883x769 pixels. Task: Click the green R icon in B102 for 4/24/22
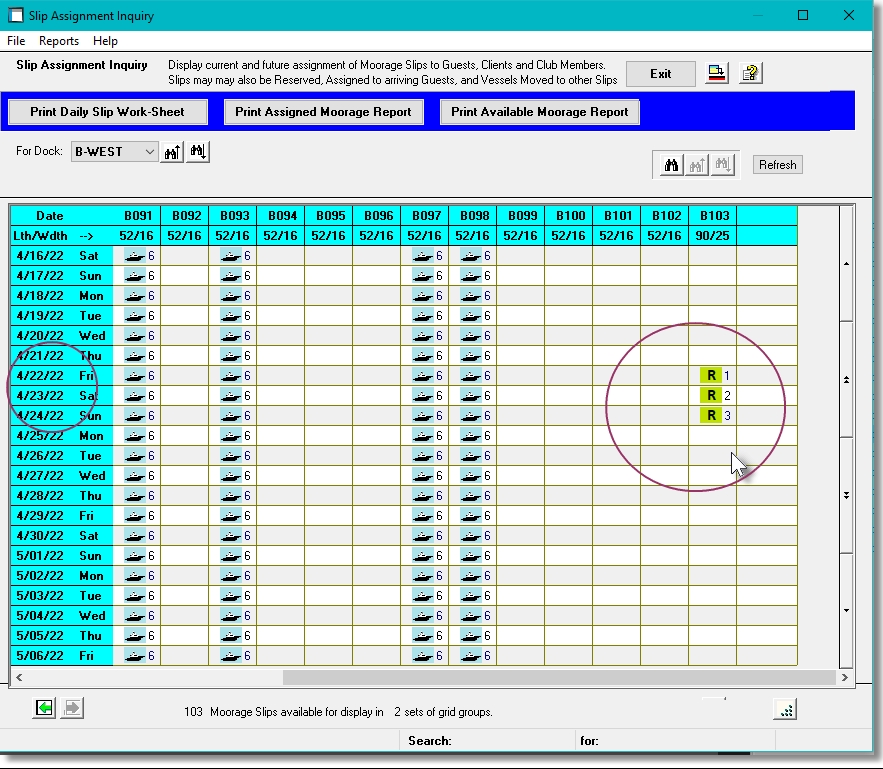pos(709,414)
